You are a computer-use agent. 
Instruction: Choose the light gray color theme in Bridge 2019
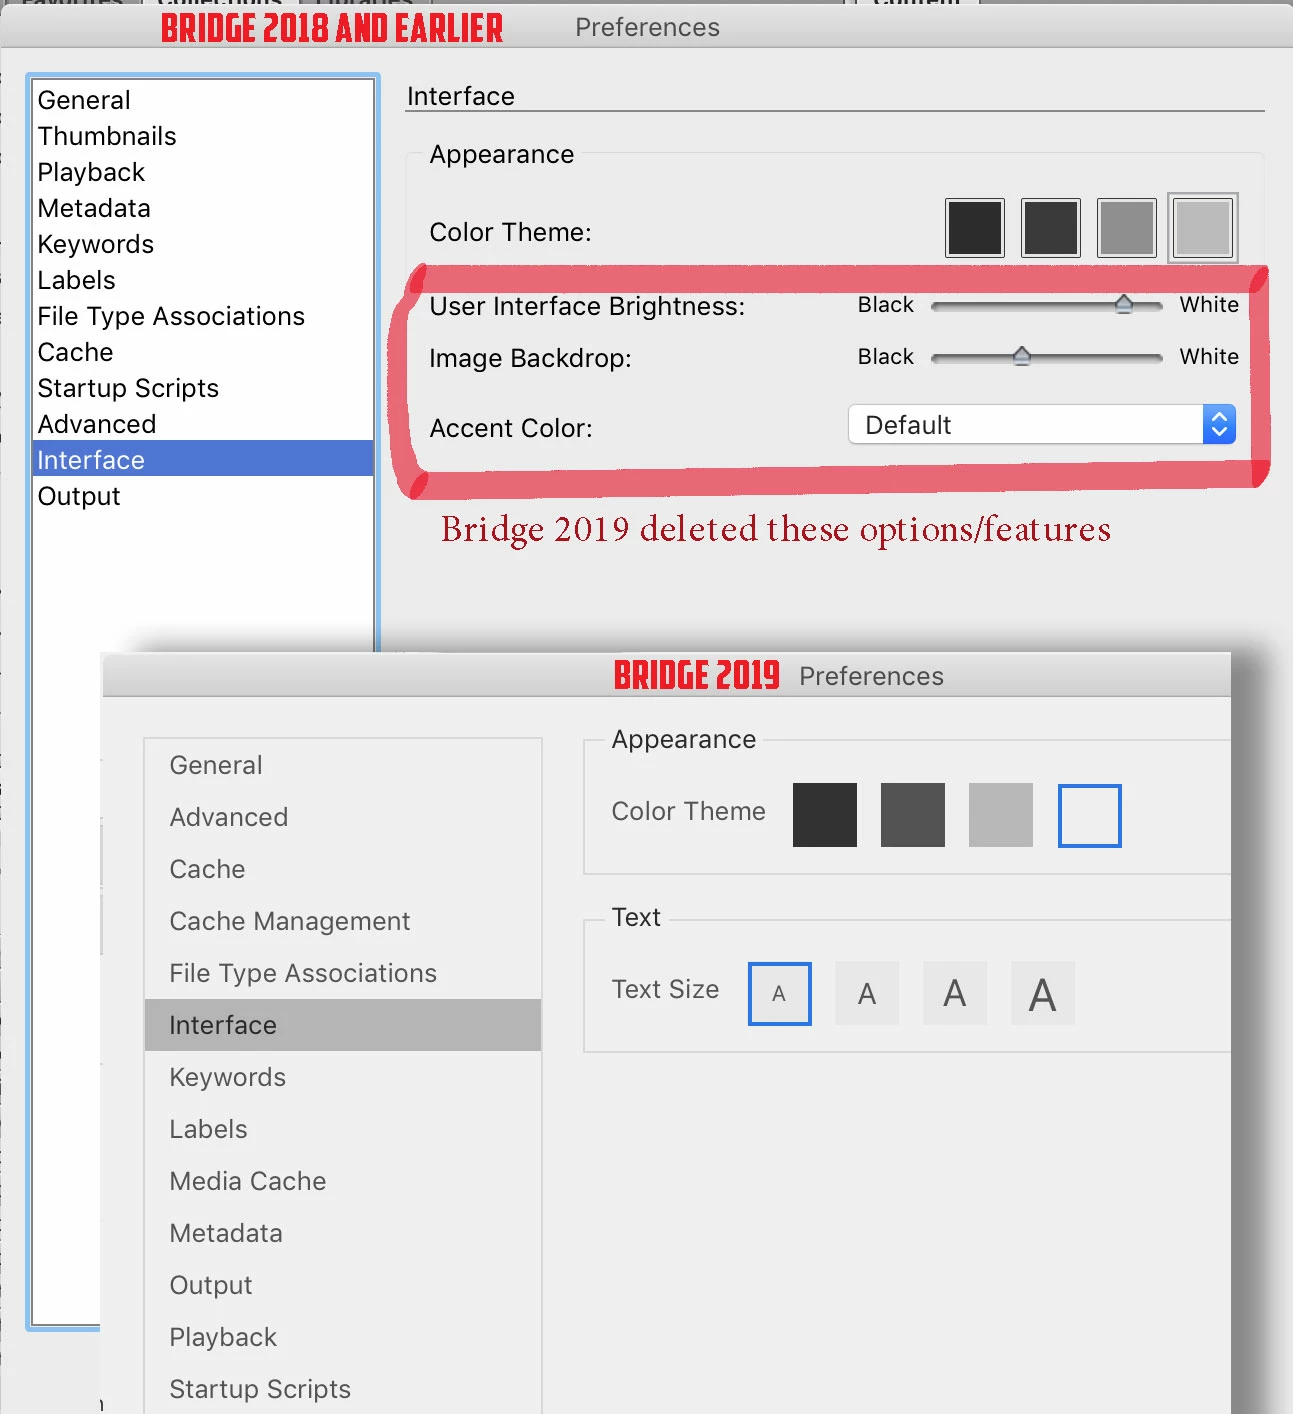(x=1001, y=815)
